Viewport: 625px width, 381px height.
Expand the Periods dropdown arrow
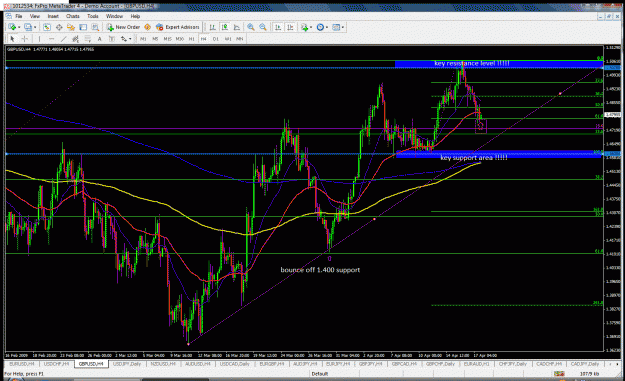[x=327, y=27]
